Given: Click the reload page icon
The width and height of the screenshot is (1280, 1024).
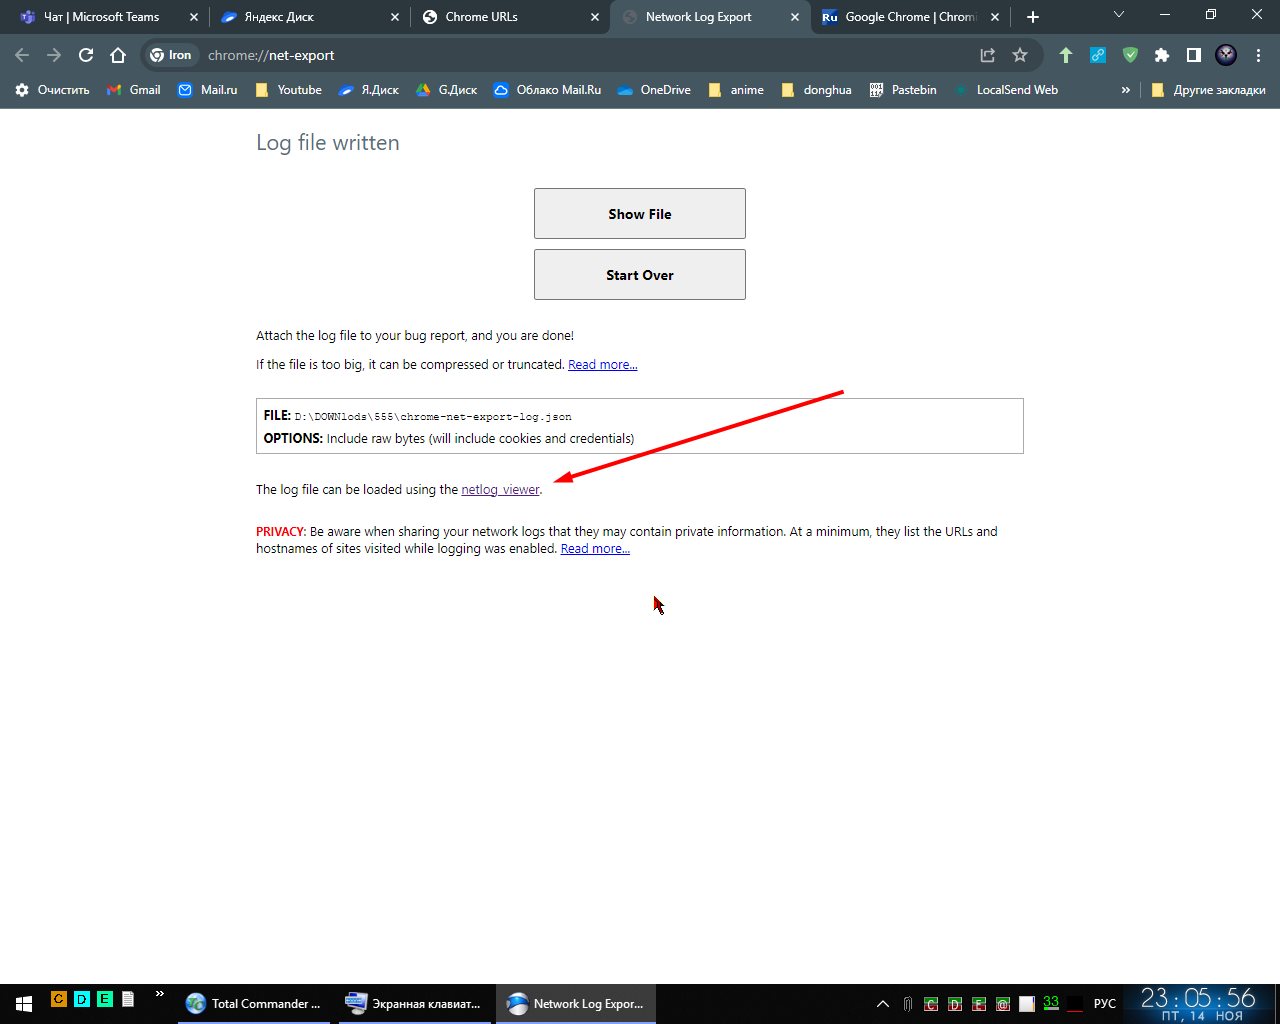Looking at the screenshot, I should coord(86,55).
